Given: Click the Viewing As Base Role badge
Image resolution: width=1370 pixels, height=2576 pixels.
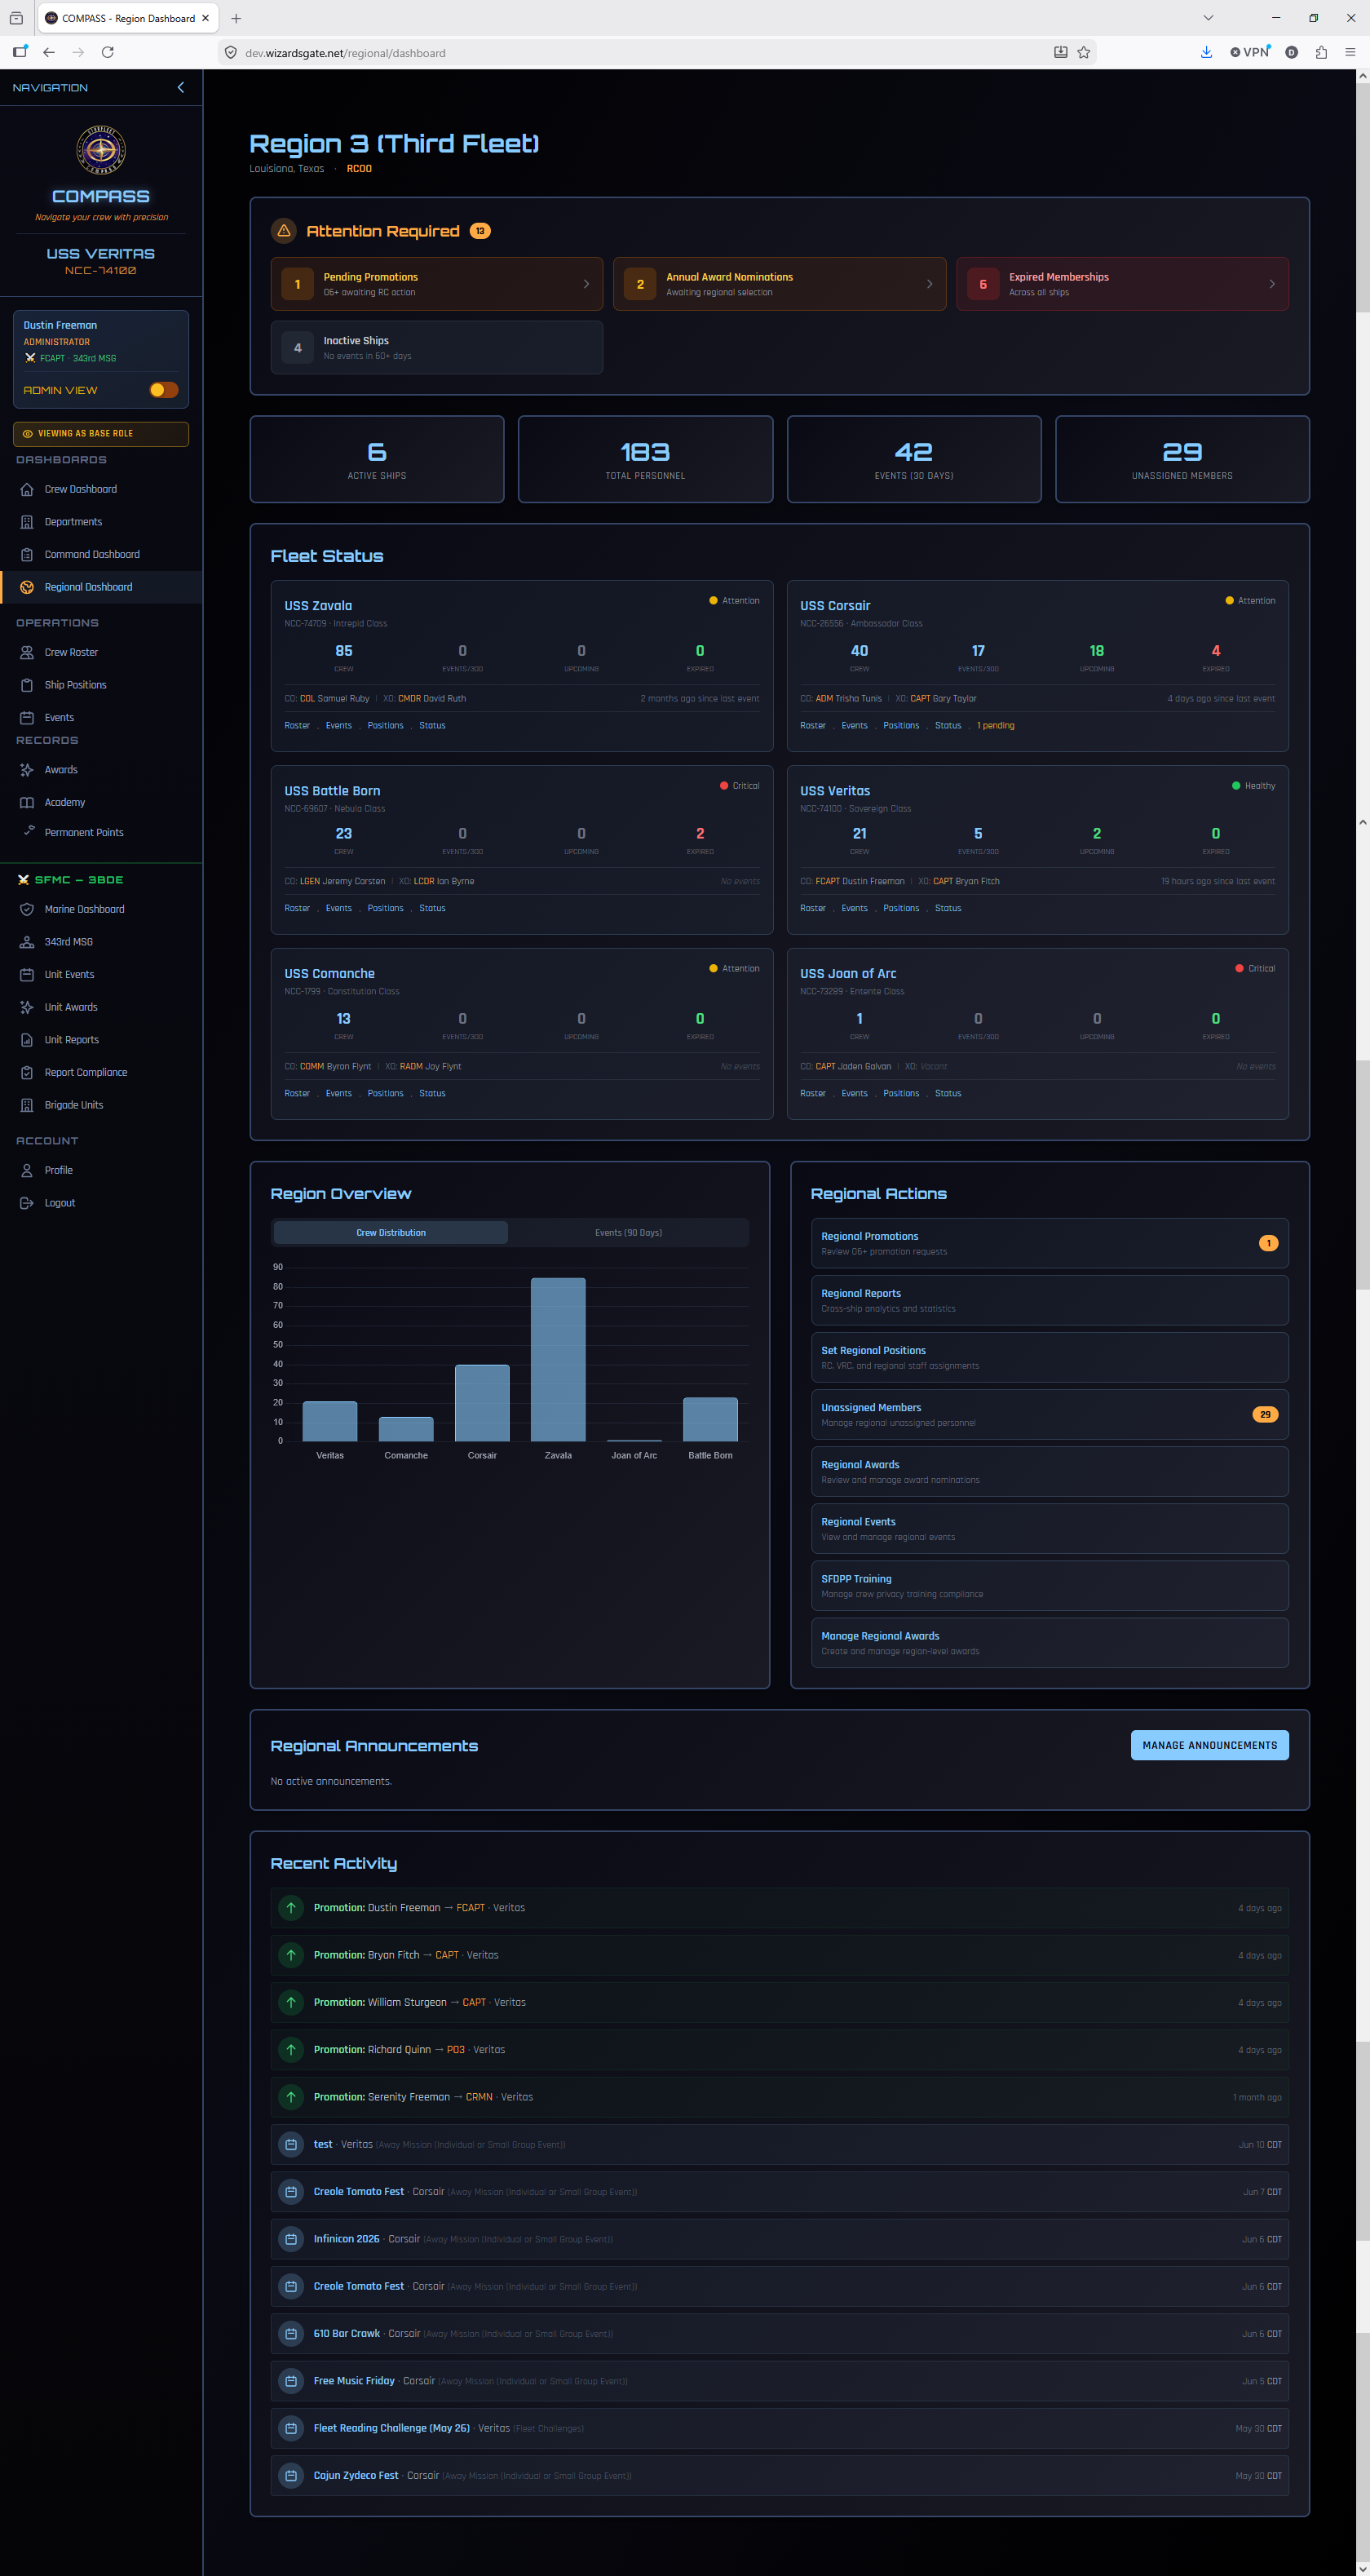Looking at the screenshot, I should tap(101, 433).
